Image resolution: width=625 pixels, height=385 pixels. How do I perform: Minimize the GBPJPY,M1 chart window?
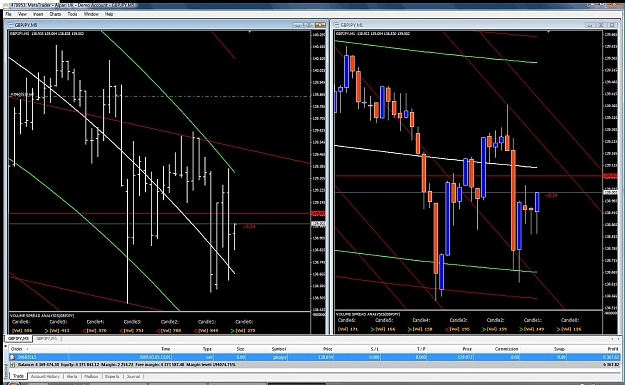[590, 25]
